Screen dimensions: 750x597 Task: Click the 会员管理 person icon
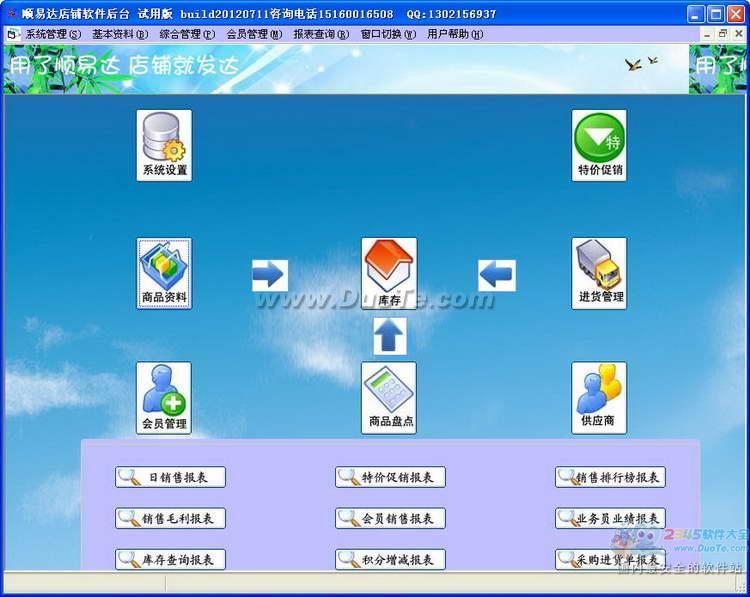pos(164,397)
